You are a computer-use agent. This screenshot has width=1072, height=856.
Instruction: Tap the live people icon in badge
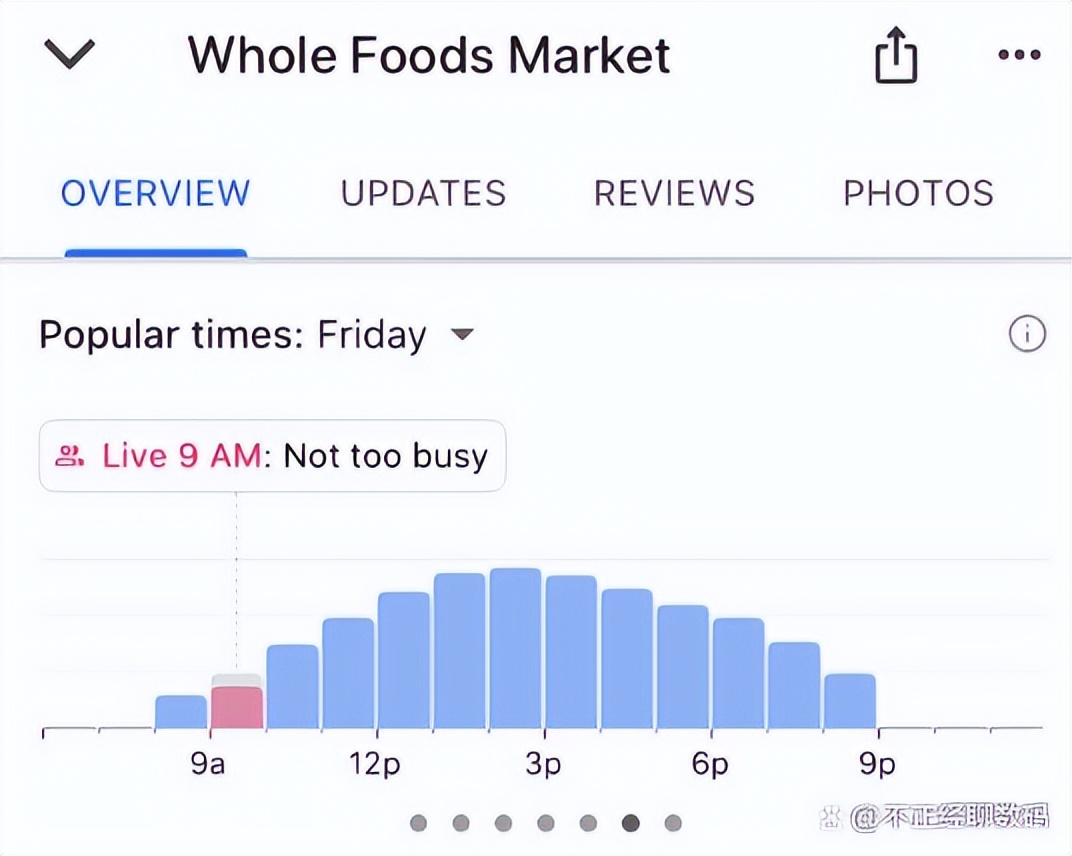69,457
